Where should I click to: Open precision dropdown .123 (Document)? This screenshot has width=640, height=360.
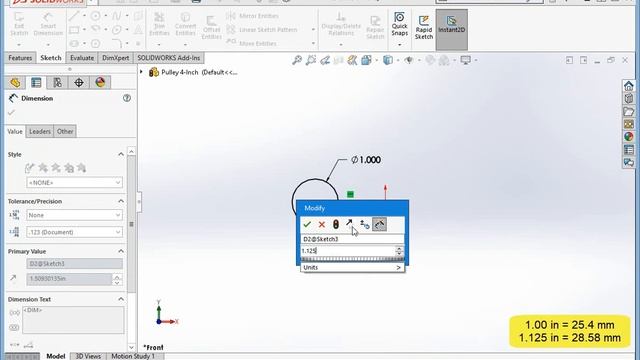click(74, 232)
